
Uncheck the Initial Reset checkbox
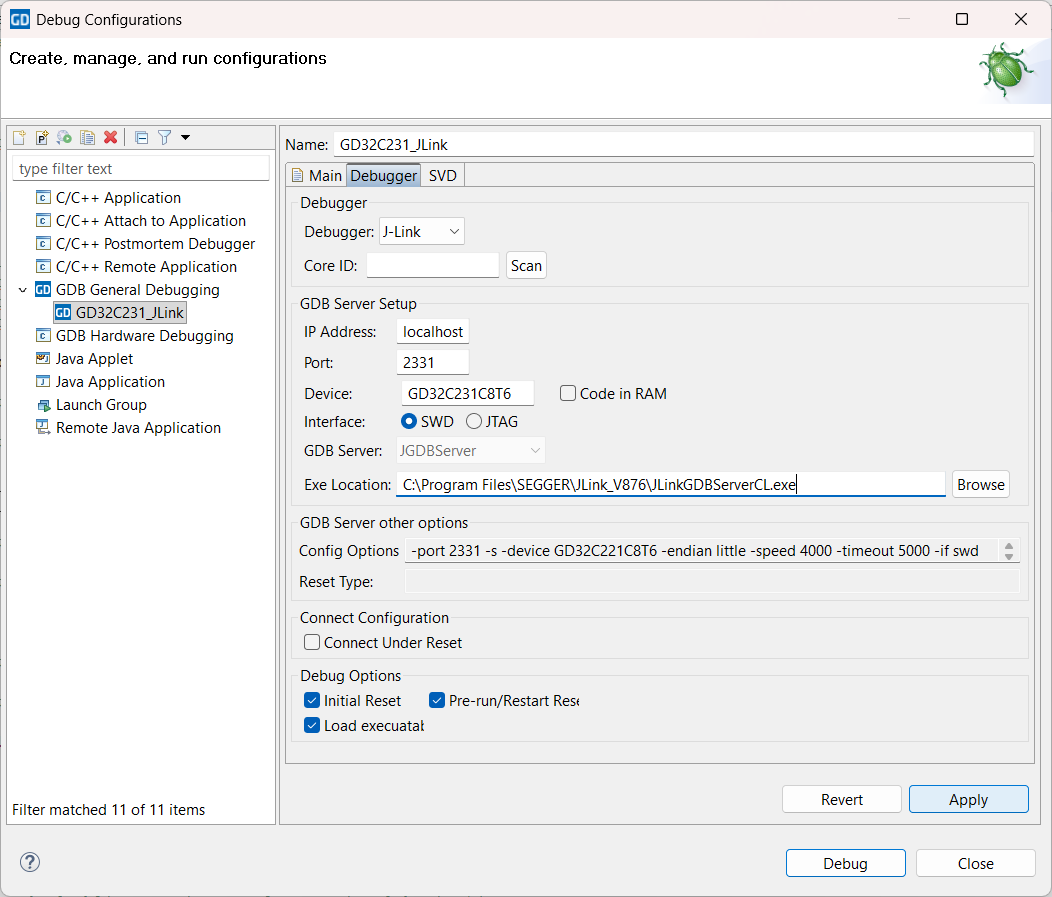tap(312, 701)
